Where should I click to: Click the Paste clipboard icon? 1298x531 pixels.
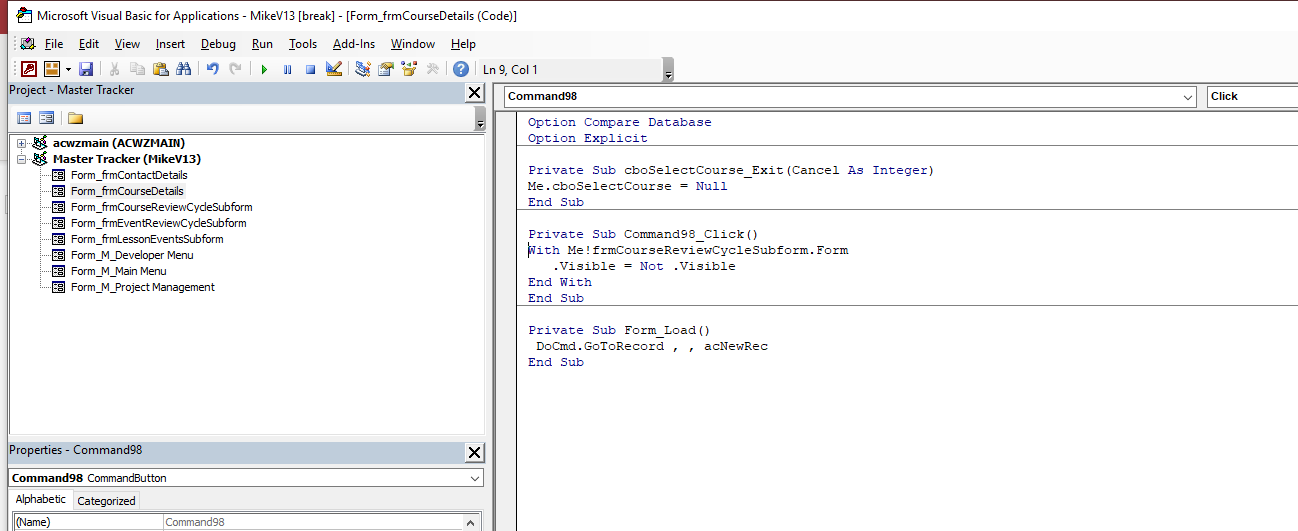(160, 69)
